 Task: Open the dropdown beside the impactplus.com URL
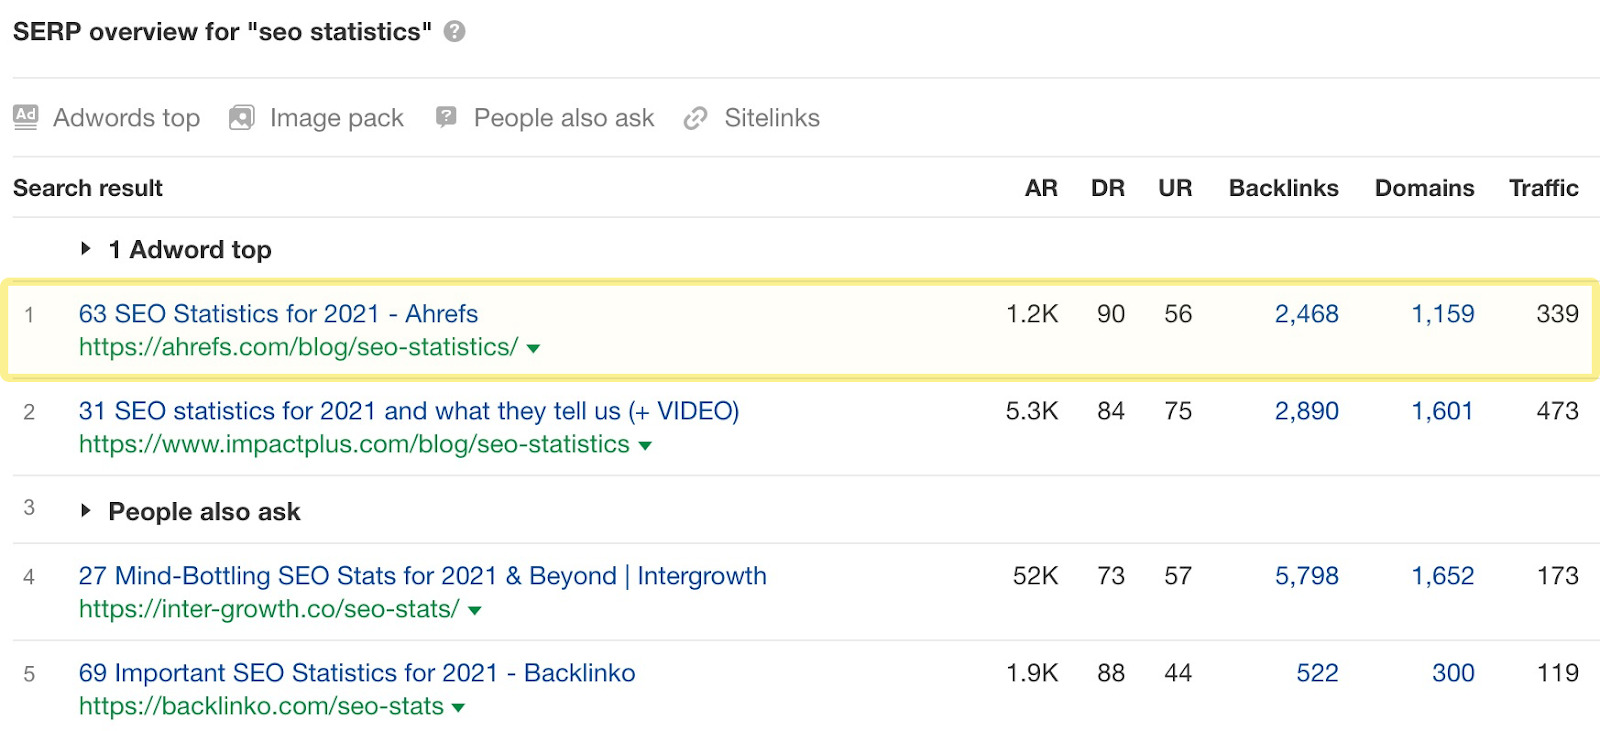click(645, 445)
